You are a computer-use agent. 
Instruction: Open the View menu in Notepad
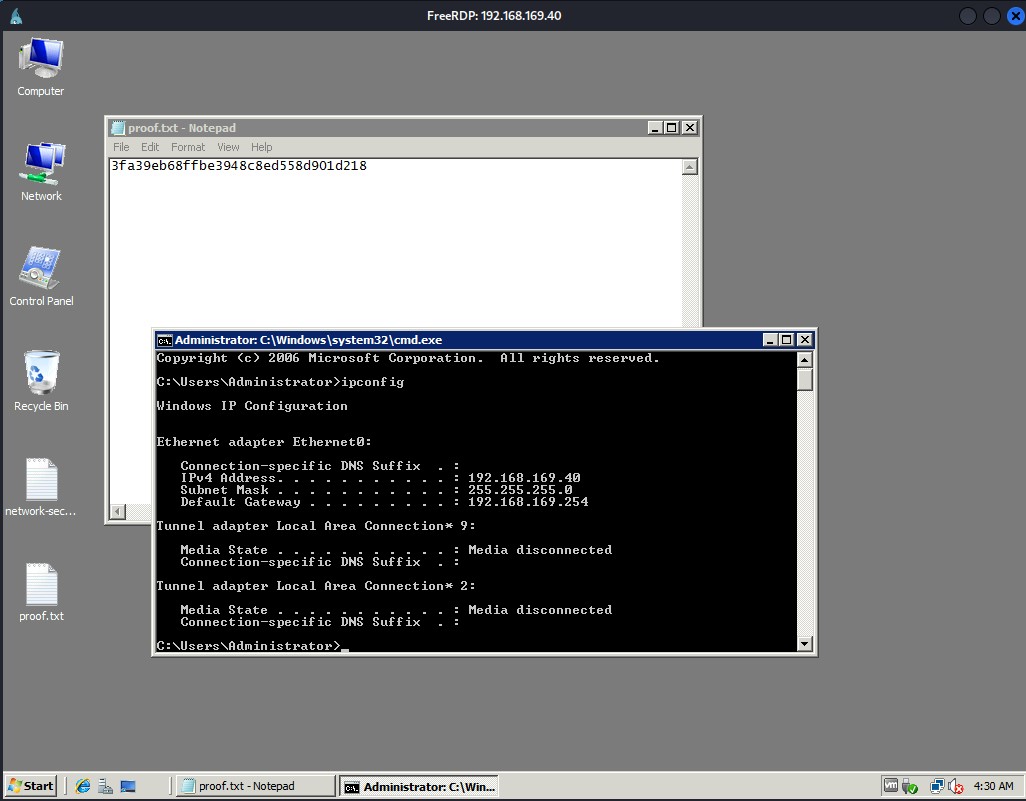[x=228, y=147]
